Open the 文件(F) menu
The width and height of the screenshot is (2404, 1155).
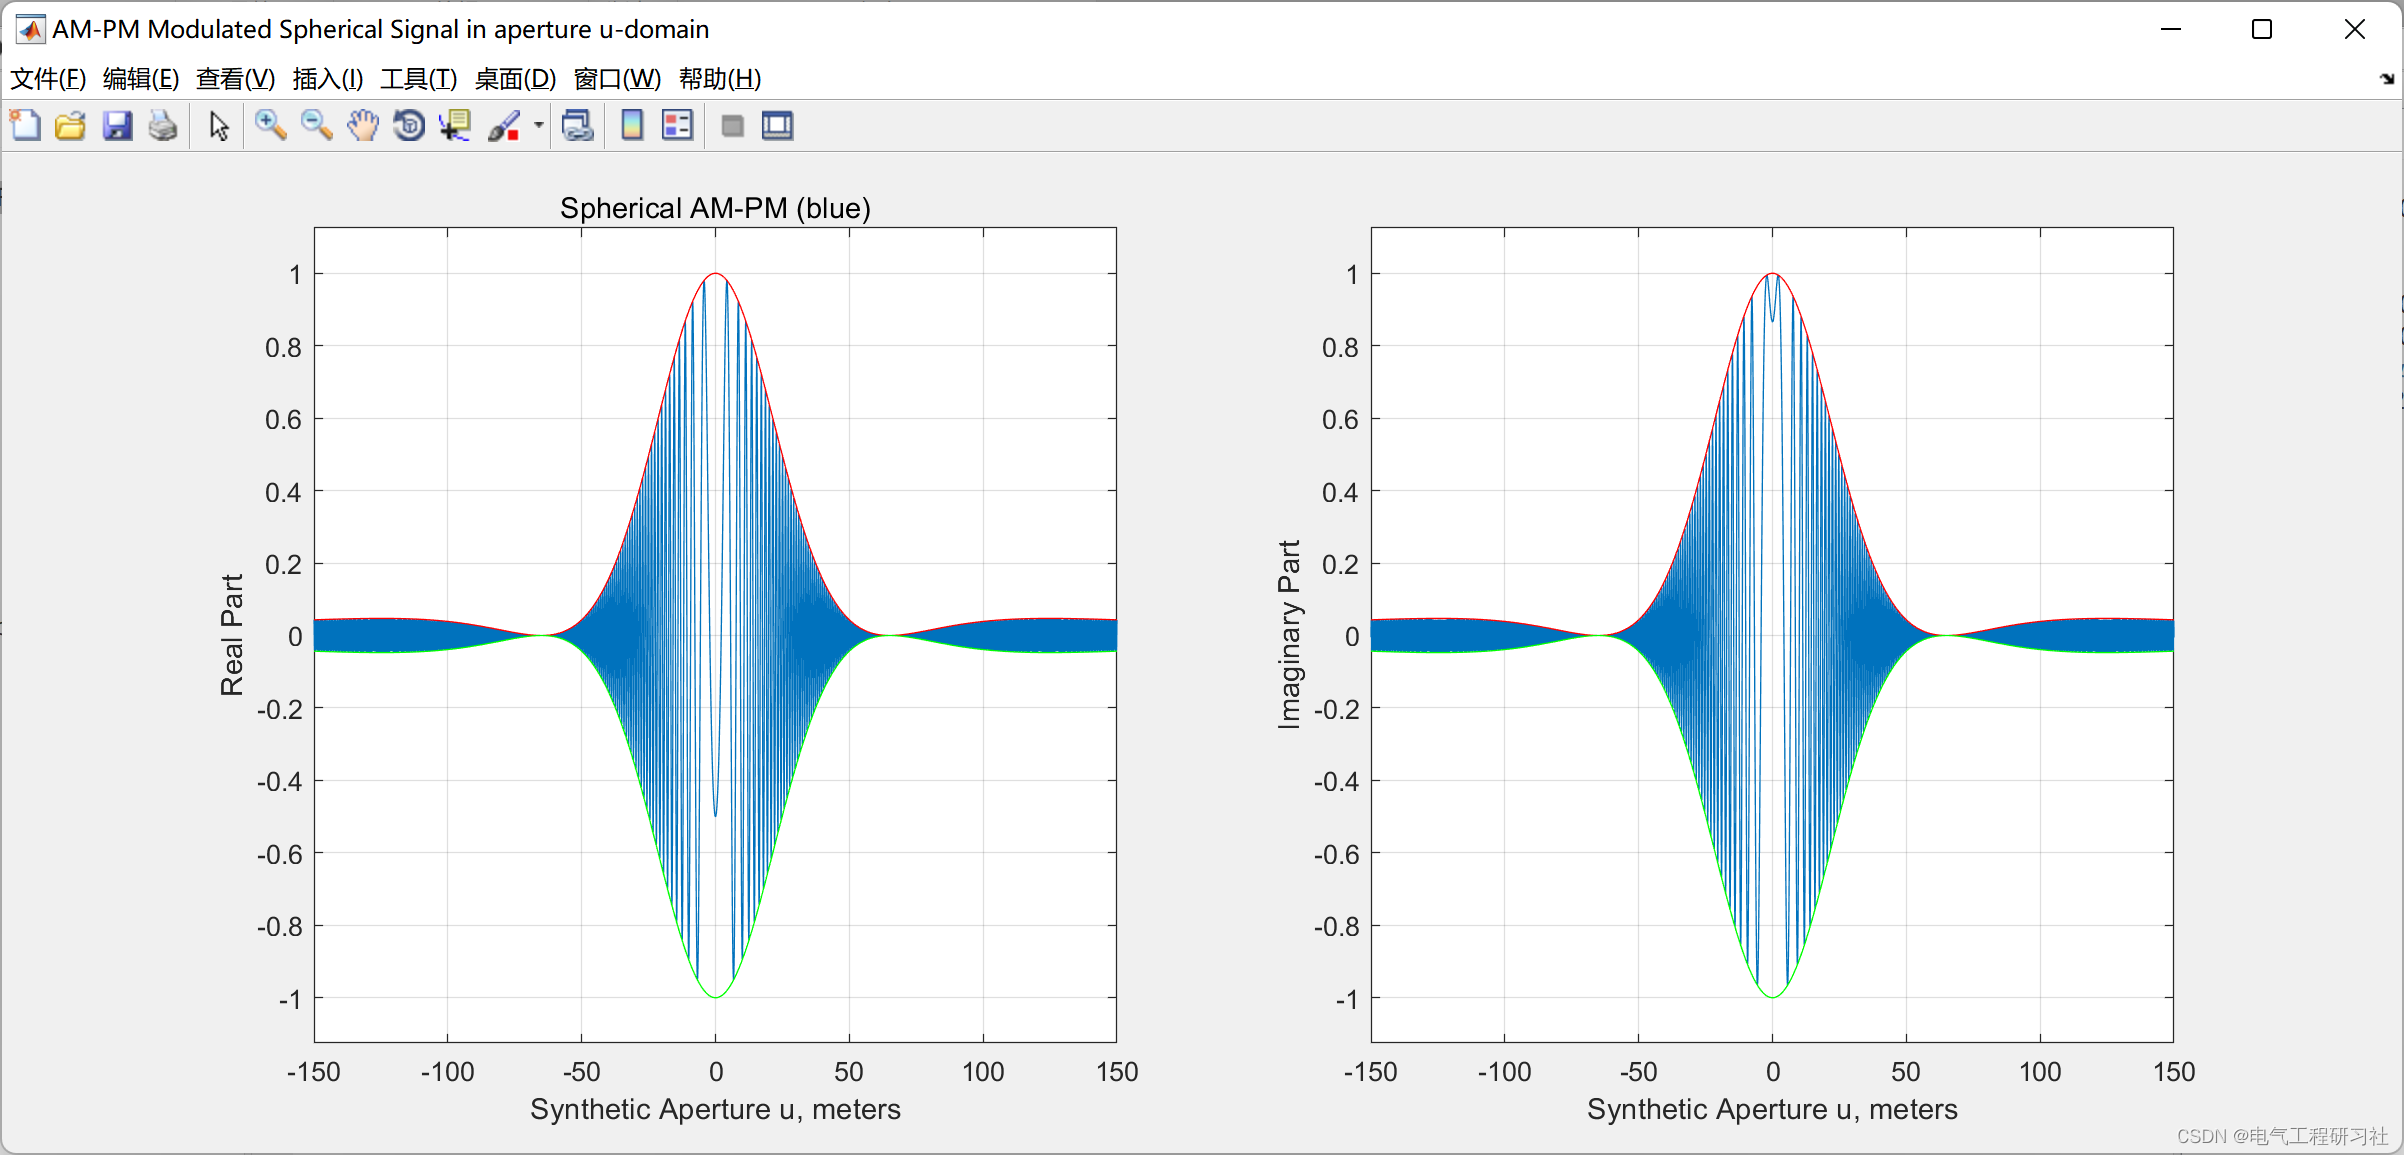tap(47, 78)
